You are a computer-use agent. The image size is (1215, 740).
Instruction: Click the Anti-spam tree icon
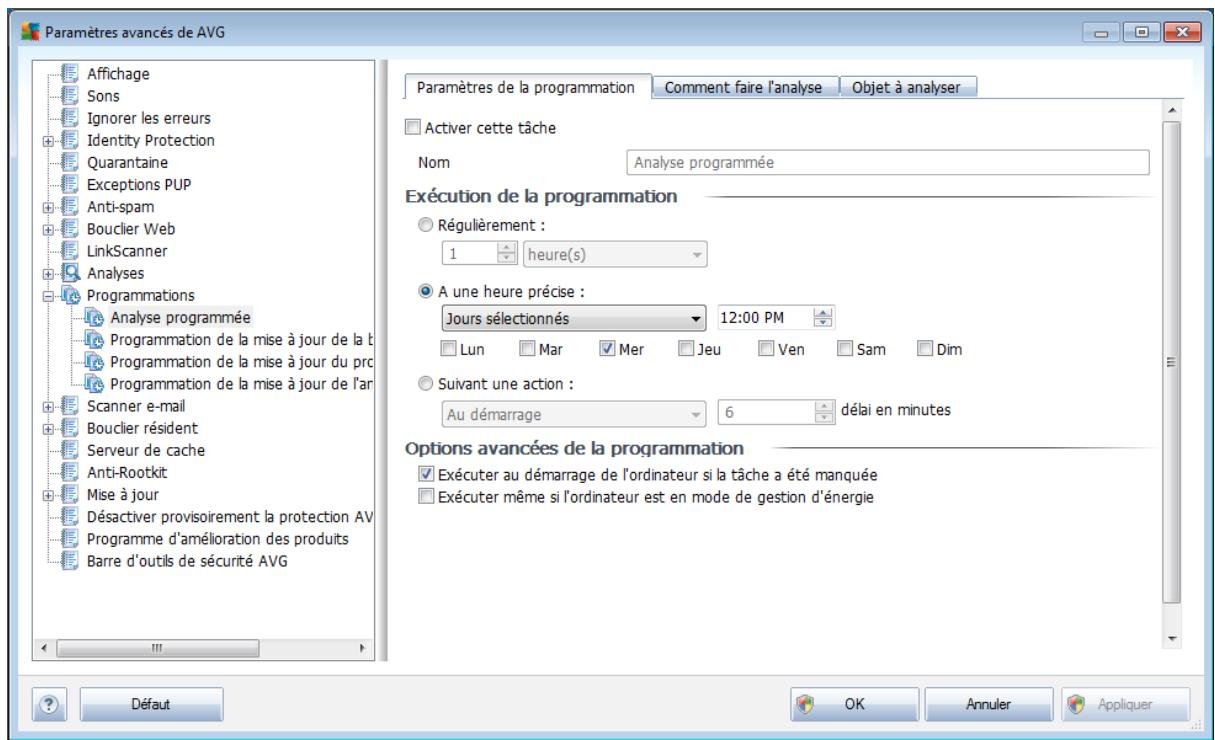coord(68,207)
